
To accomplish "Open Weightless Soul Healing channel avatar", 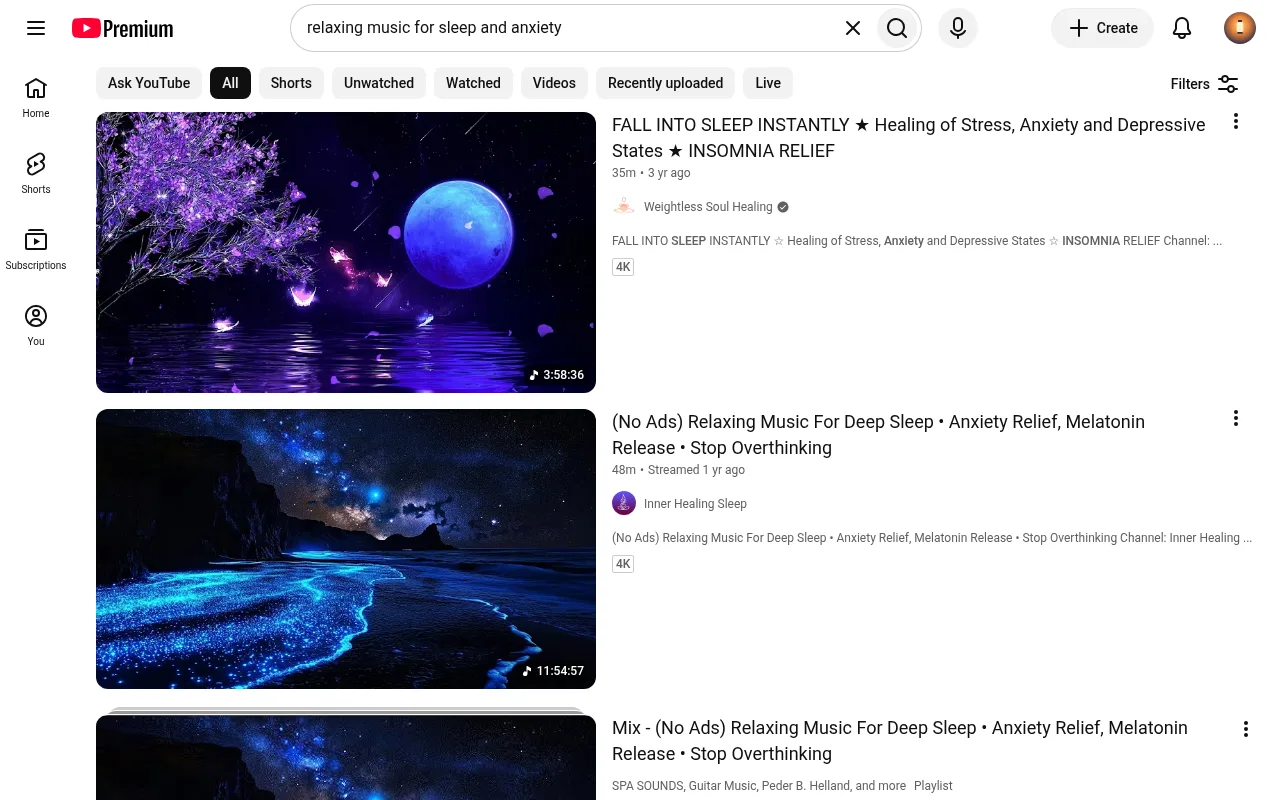I will click(x=624, y=207).
